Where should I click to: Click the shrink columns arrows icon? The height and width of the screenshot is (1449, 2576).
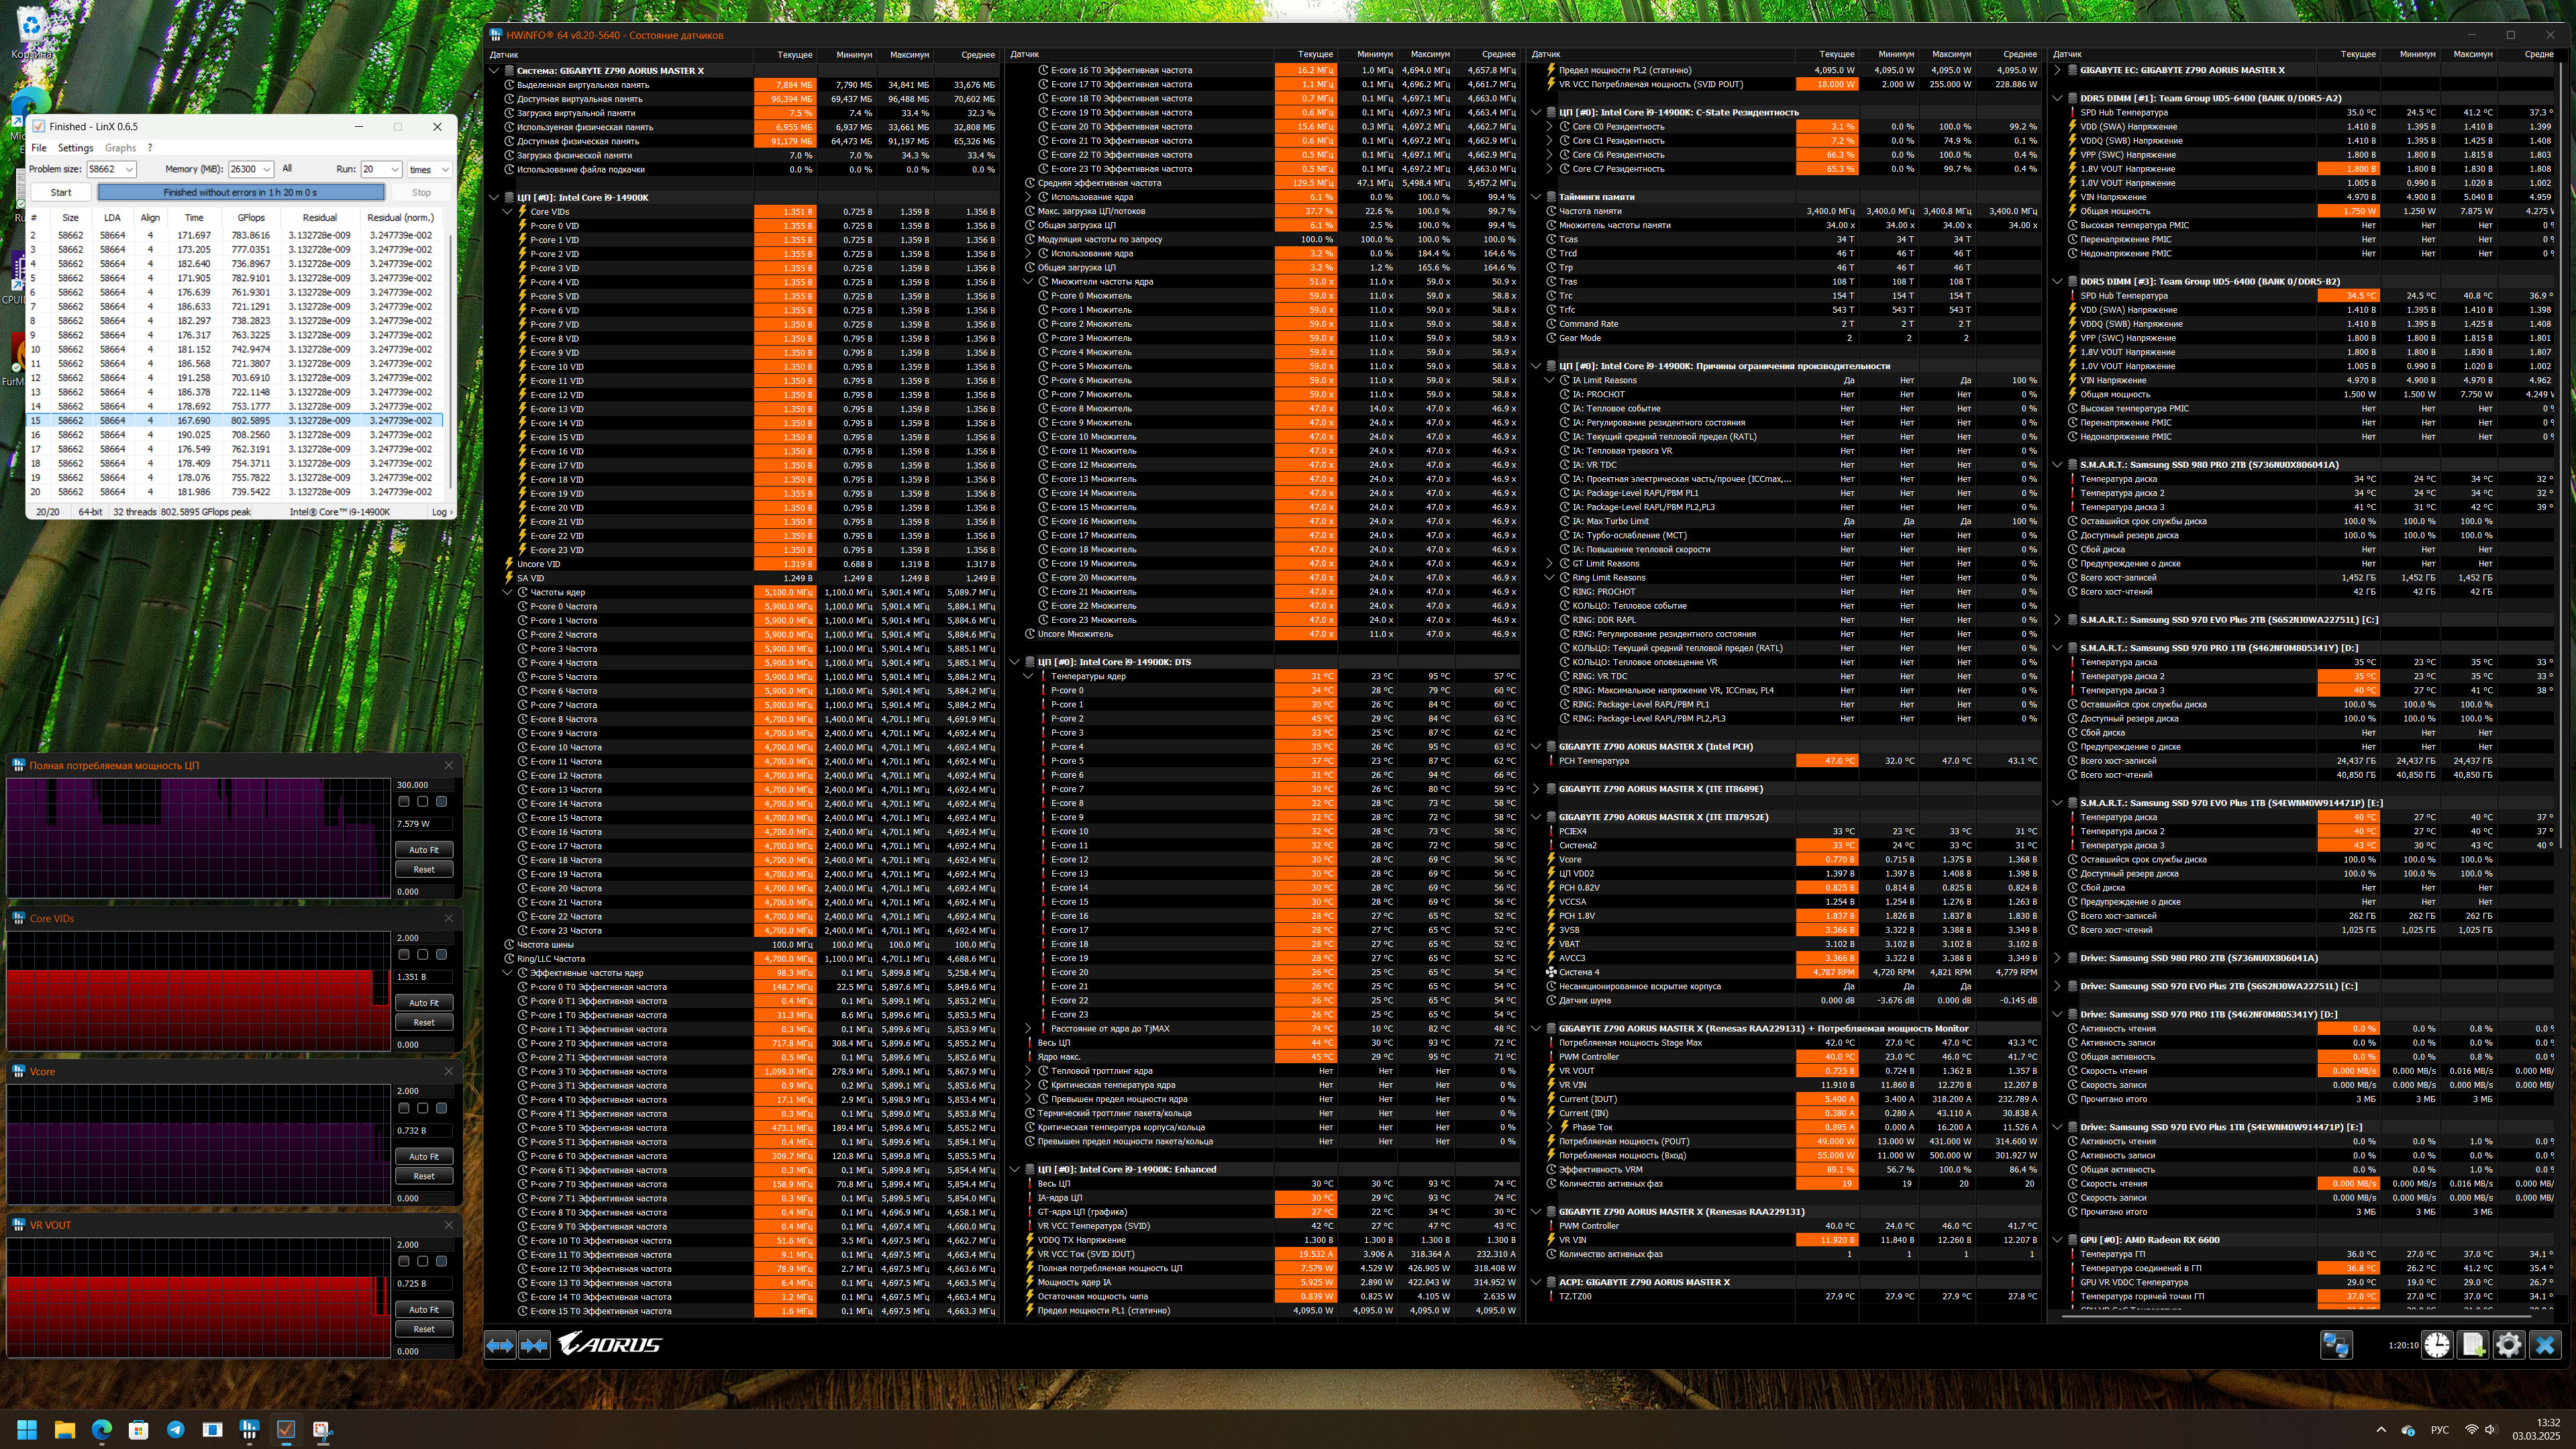(534, 1345)
